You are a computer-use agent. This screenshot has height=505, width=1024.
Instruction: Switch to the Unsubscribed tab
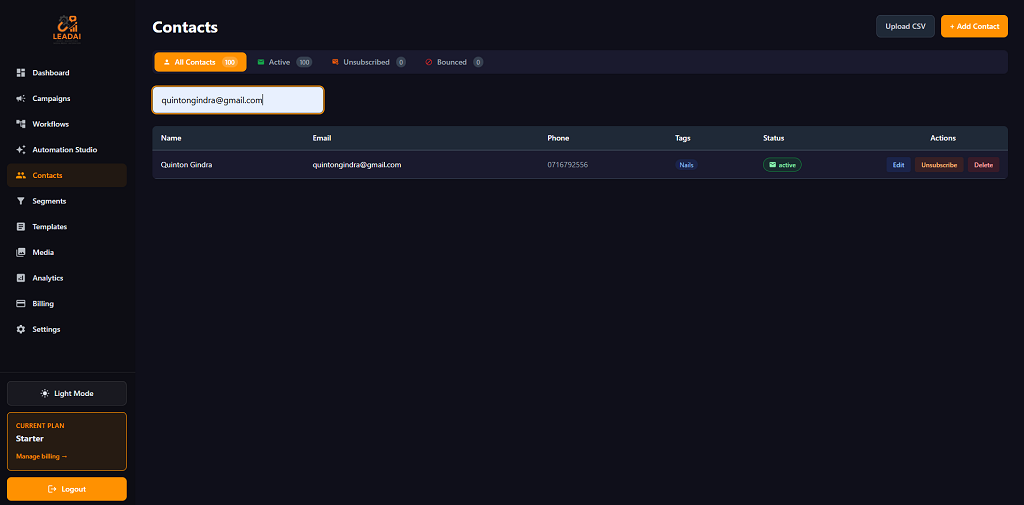coord(368,62)
